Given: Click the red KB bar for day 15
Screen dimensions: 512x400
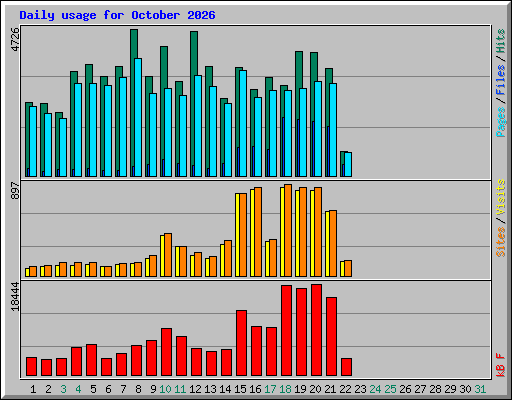Looking at the screenshot, I should click(241, 343).
